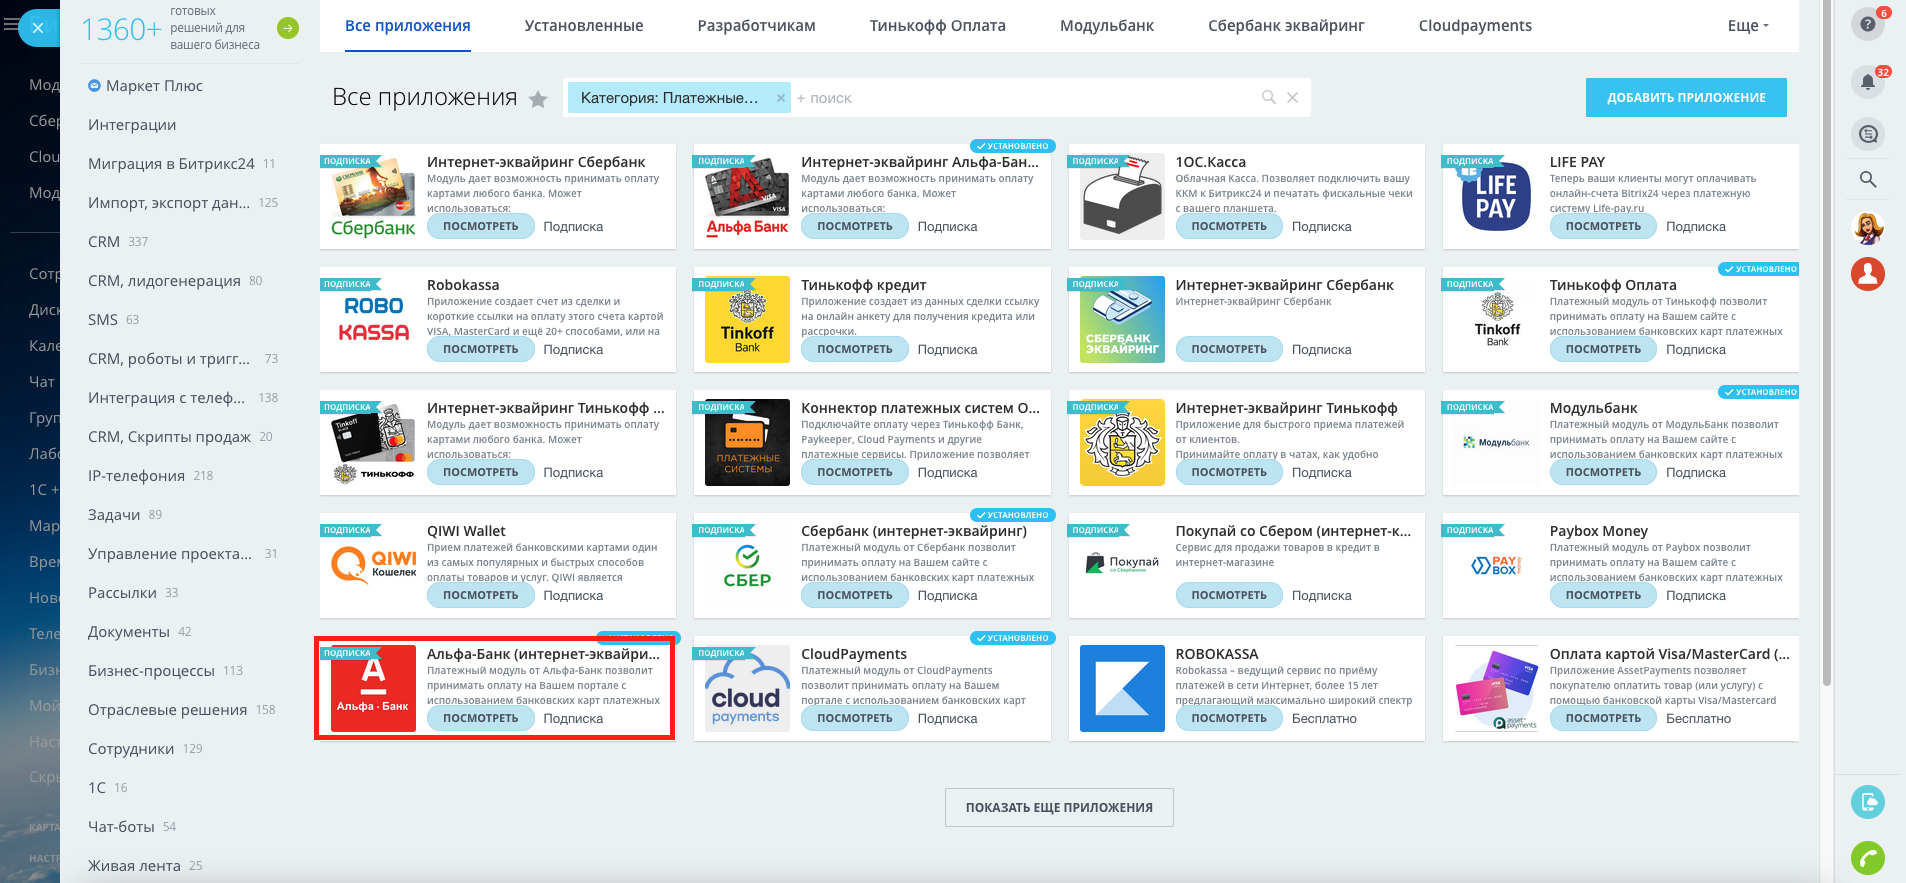Open the Сбербанк app logo thumbnail
1906x883 pixels.
coord(373,197)
